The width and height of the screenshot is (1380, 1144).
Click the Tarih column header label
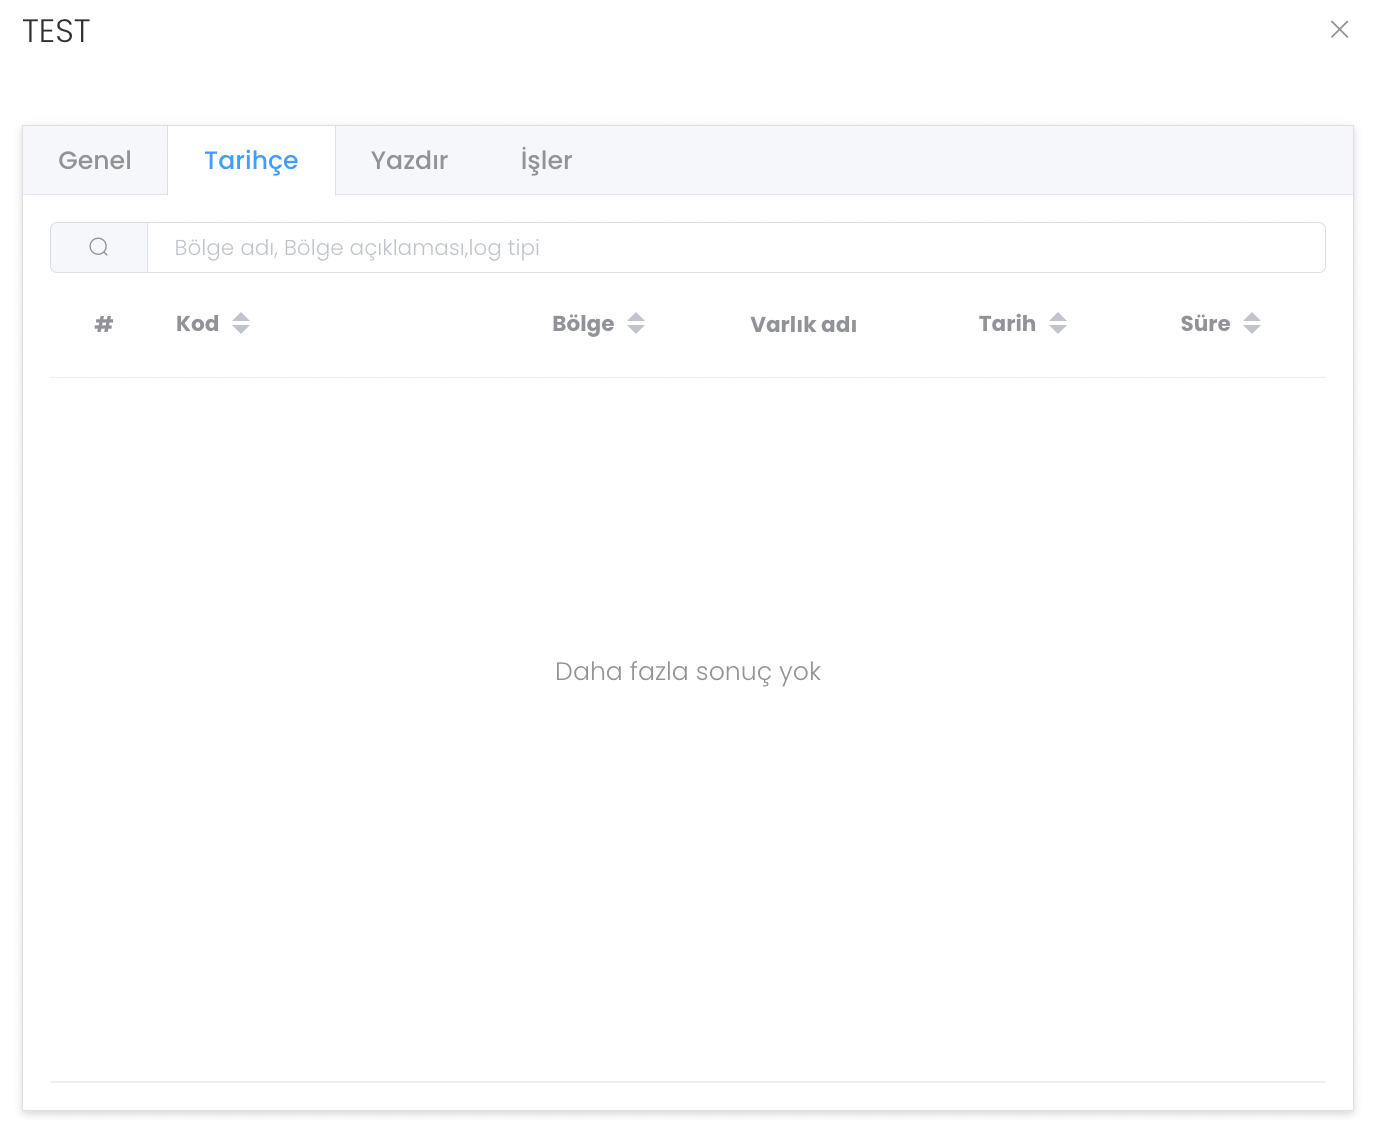pyautogui.click(x=1007, y=323)
